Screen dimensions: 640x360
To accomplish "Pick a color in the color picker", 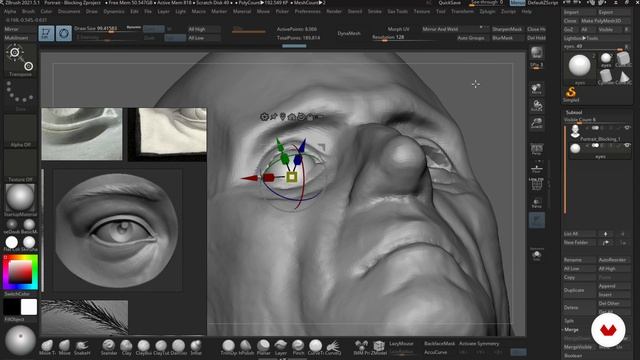I will click(x=20, y=272).
